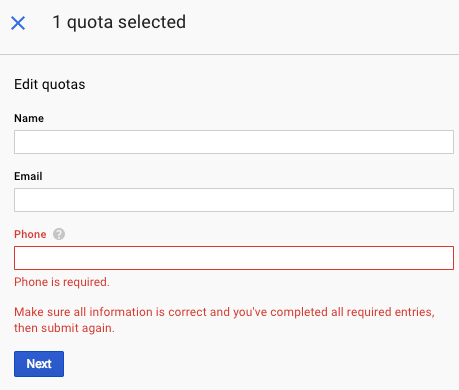This screenshot has height=390, width=459.
Task: Click the red Phone label
Action: pos(30,234)
